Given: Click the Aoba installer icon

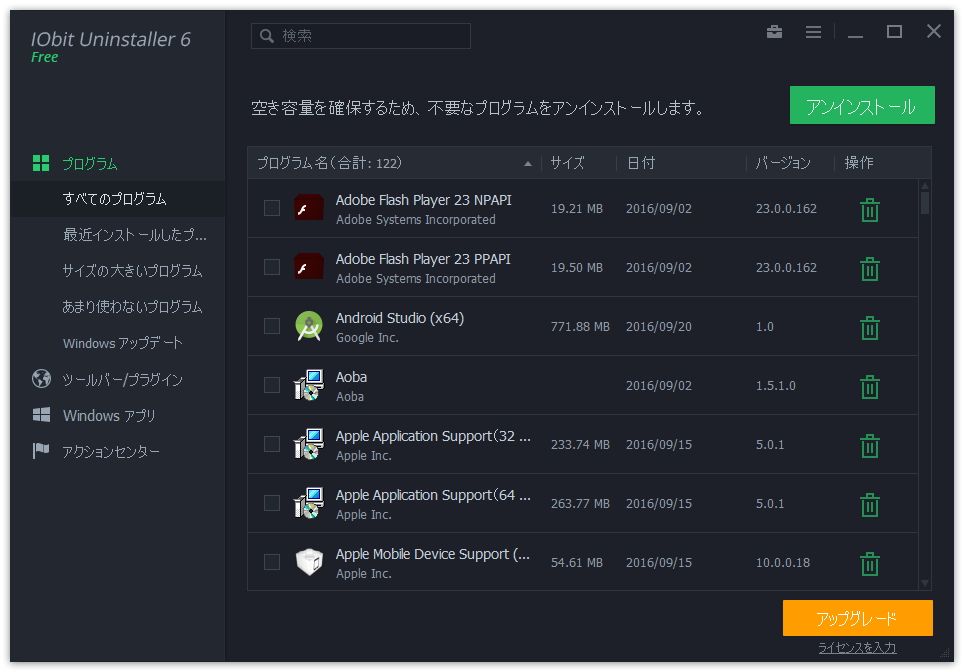Looking at the screenshot, I should (309, 385).
